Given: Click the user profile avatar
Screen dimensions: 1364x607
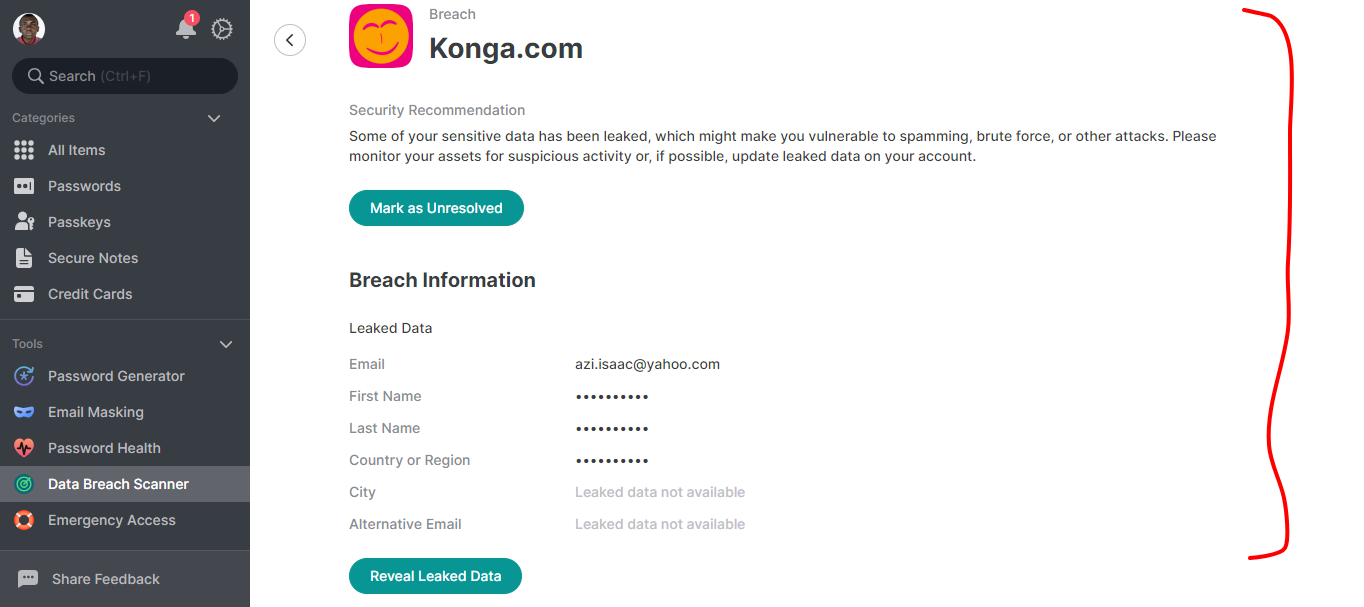Looking at the screenshot, I should click(x=29, y=29).
